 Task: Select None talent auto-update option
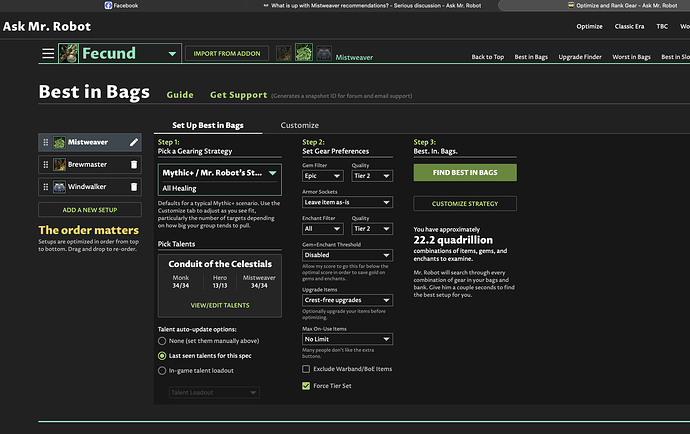coord(162,341)
